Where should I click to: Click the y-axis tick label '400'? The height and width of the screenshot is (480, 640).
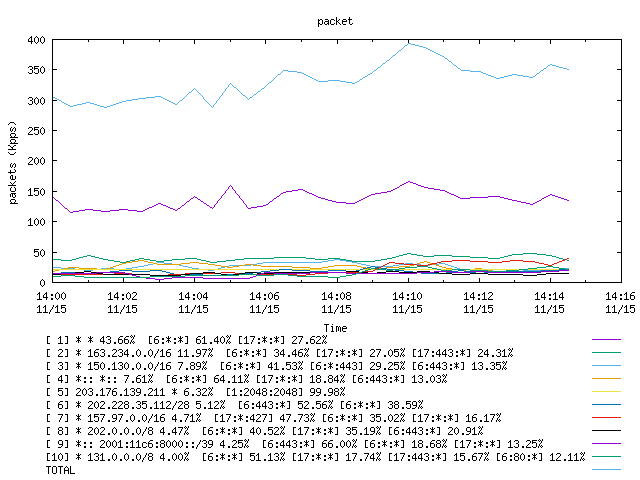click(36, 40)
